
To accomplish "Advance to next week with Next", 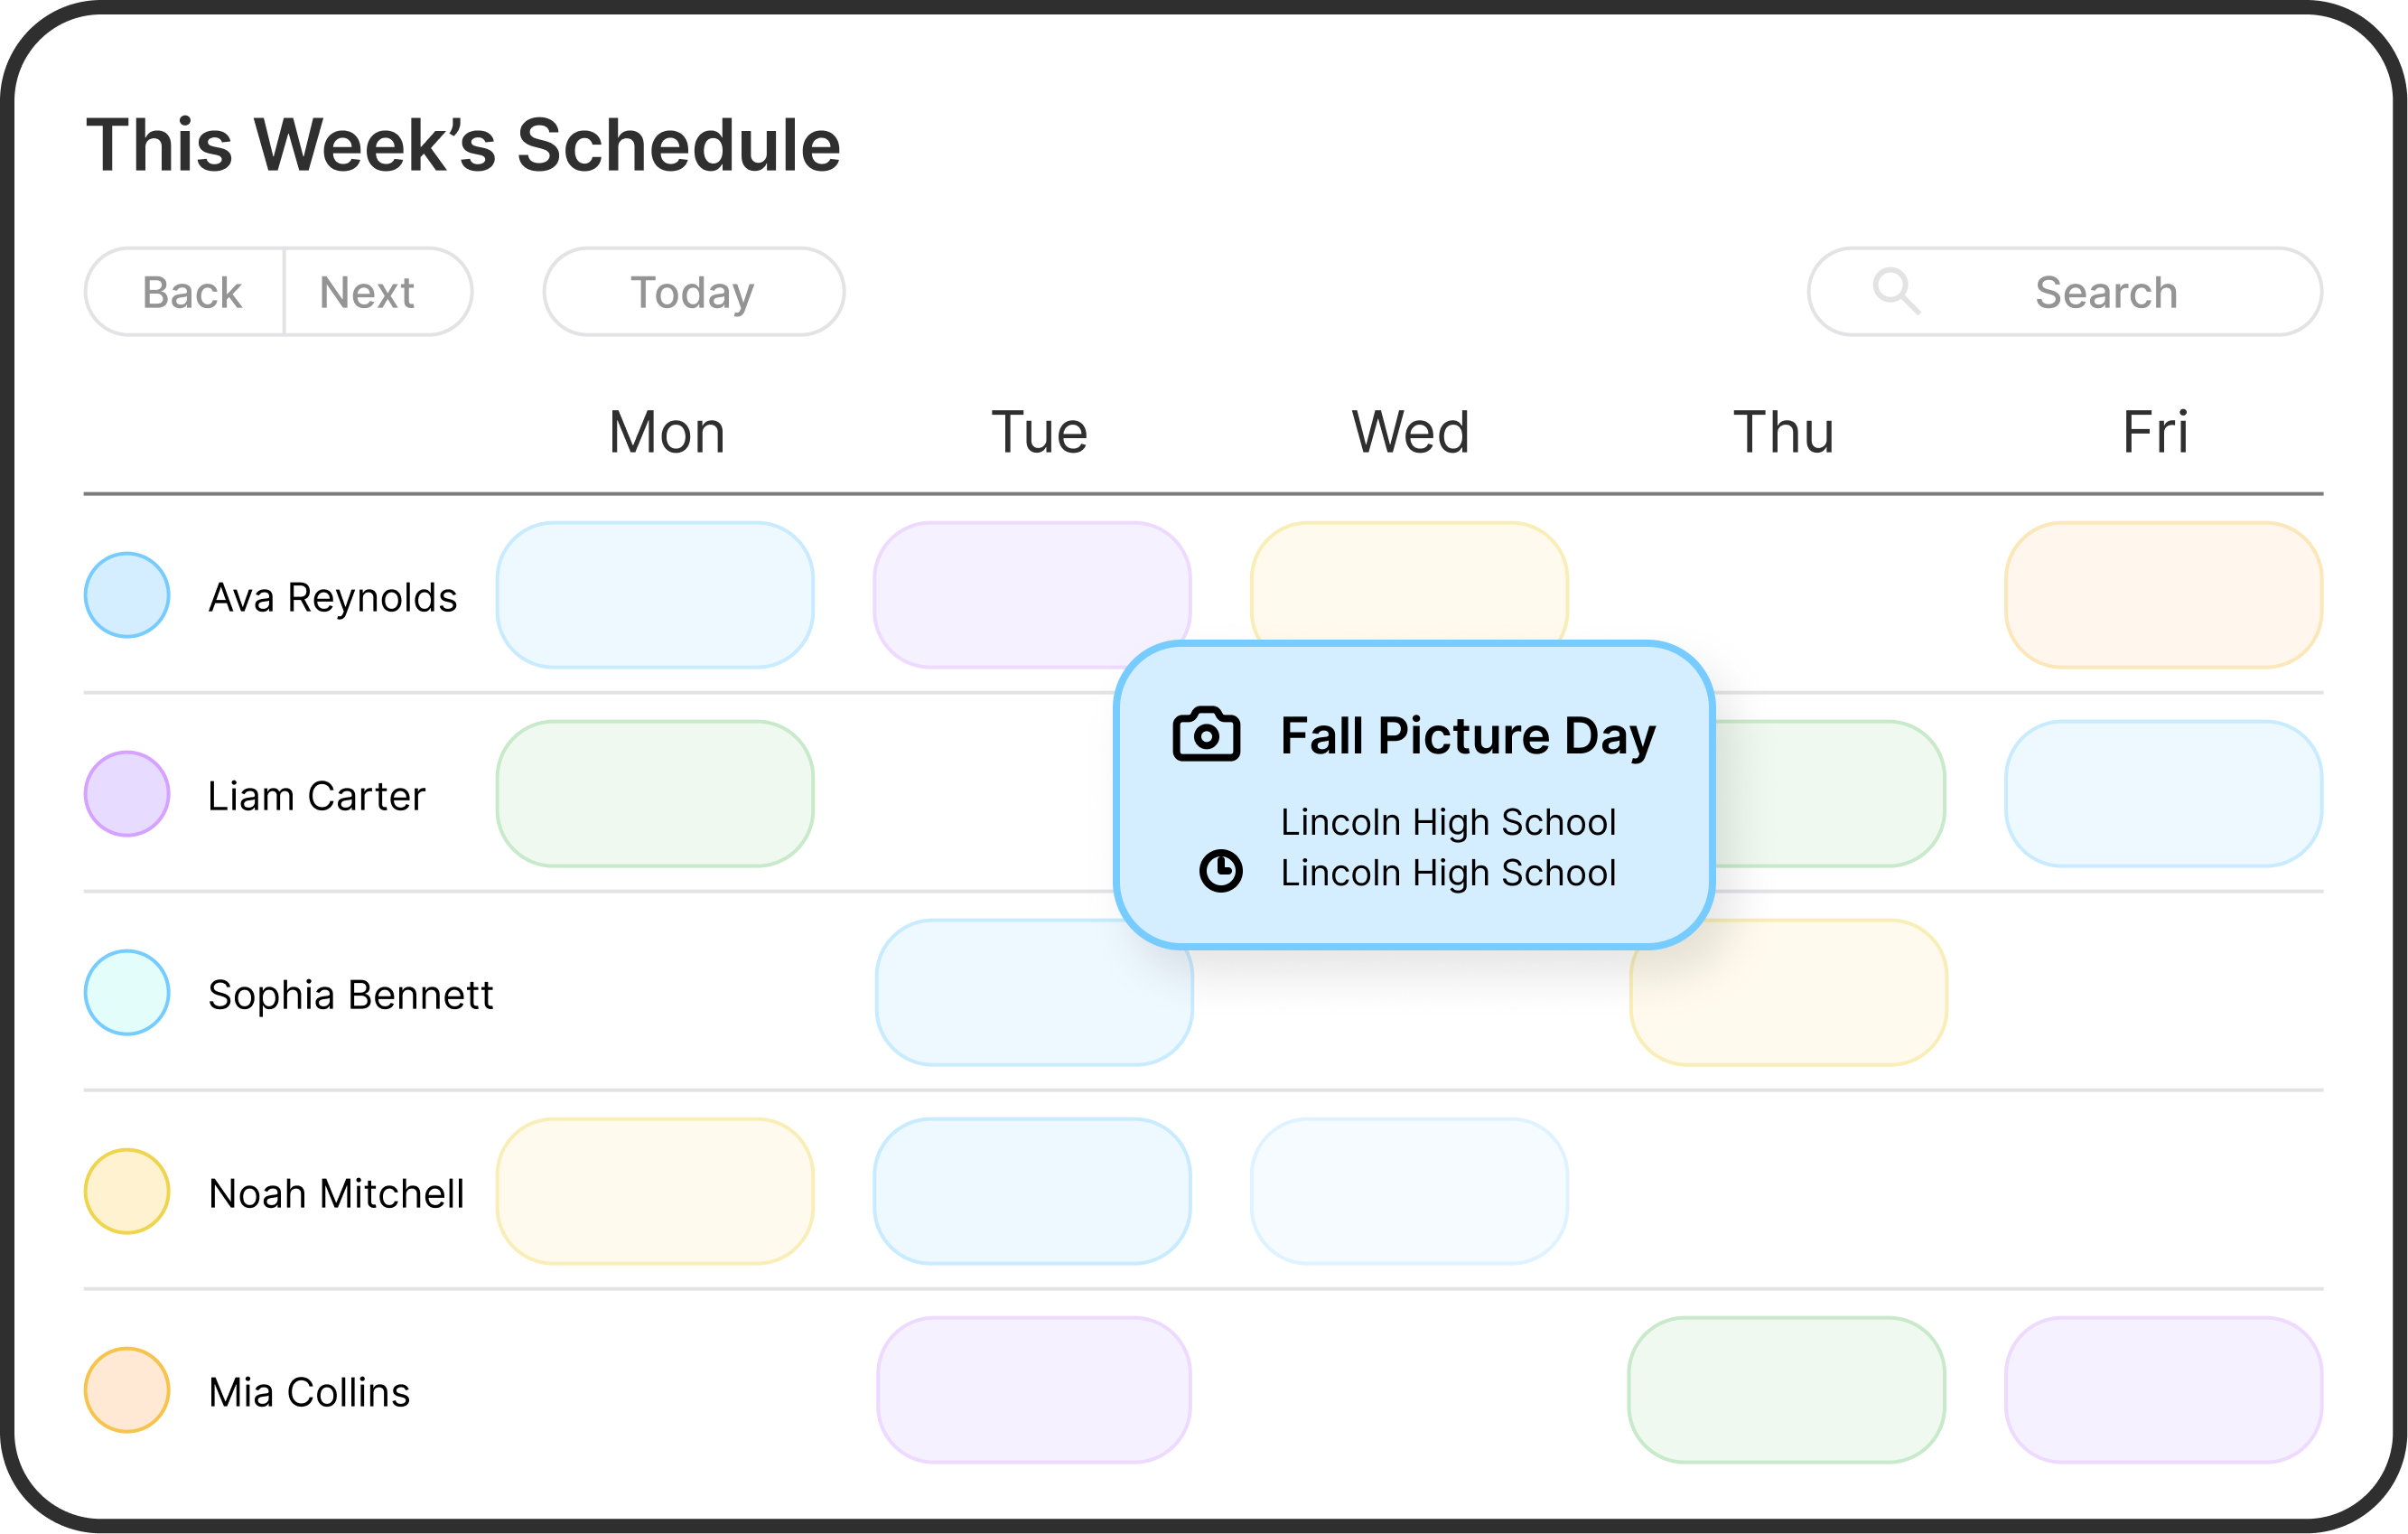I will coord(367,292).
